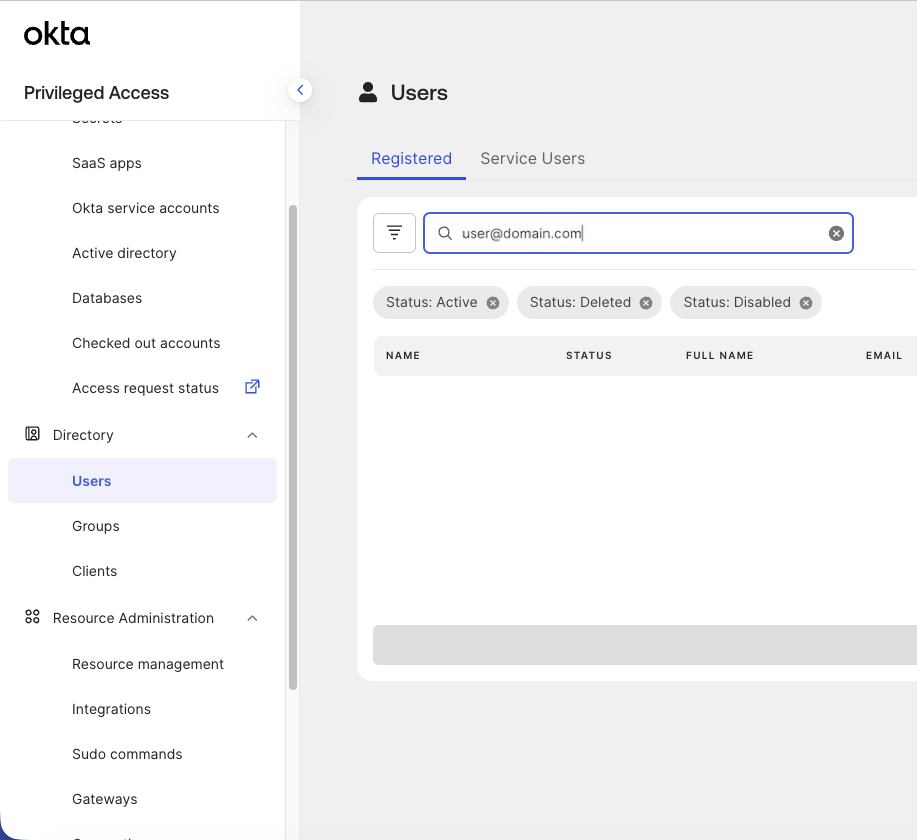Open Resource management
917x840 pixels.
[147, 665]
